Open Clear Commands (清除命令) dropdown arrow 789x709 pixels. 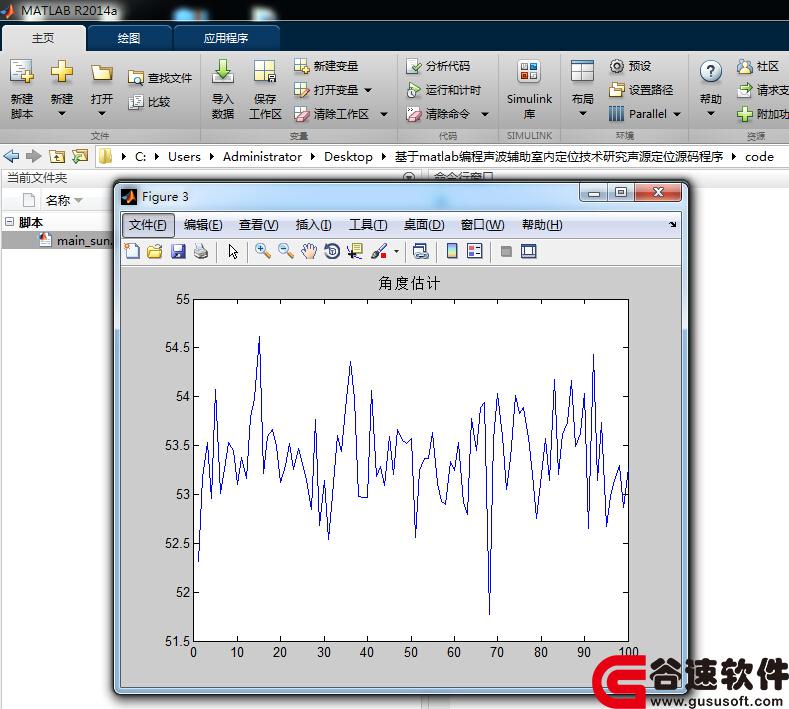click(485, 115)
